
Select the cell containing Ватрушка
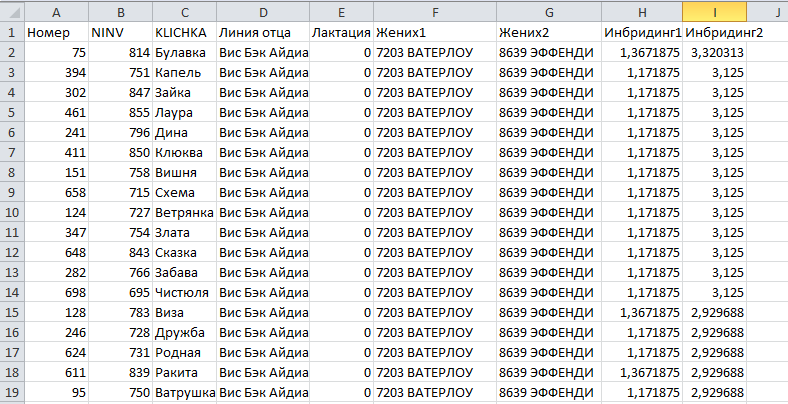click(184, 392)
